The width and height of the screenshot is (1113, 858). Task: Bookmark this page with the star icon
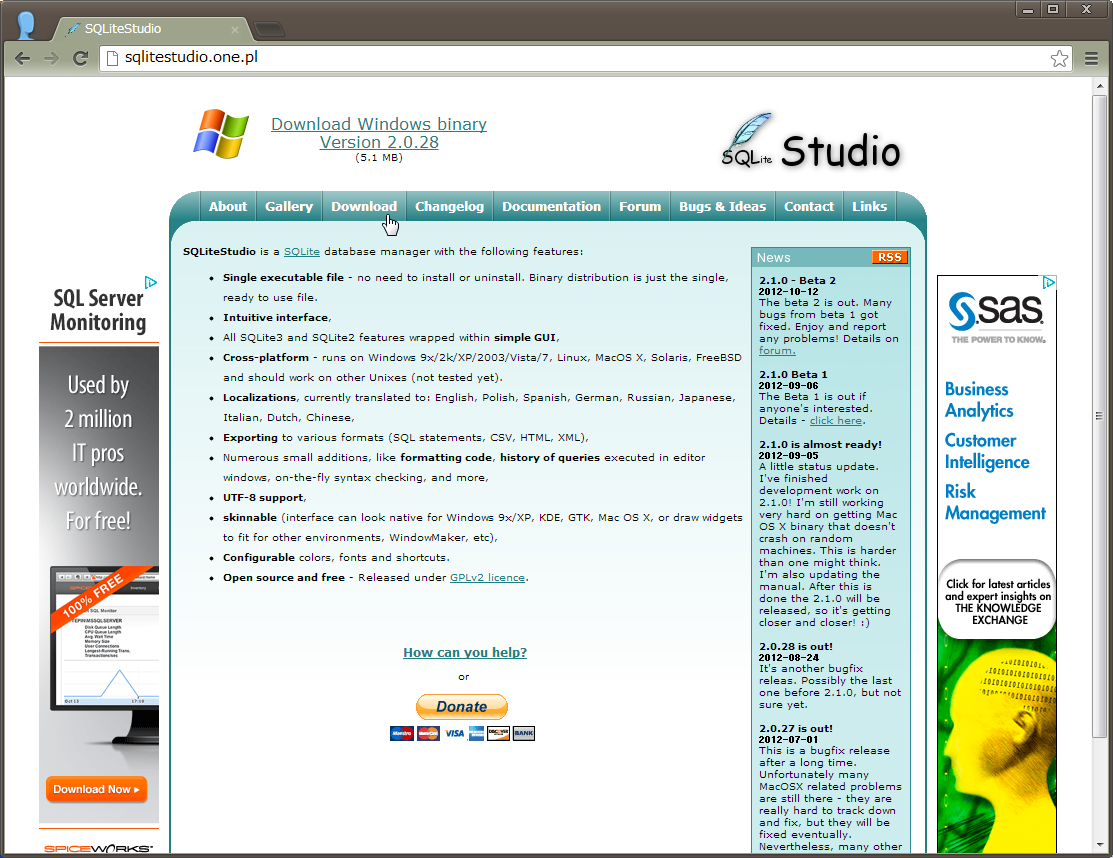click(1059, 58)
